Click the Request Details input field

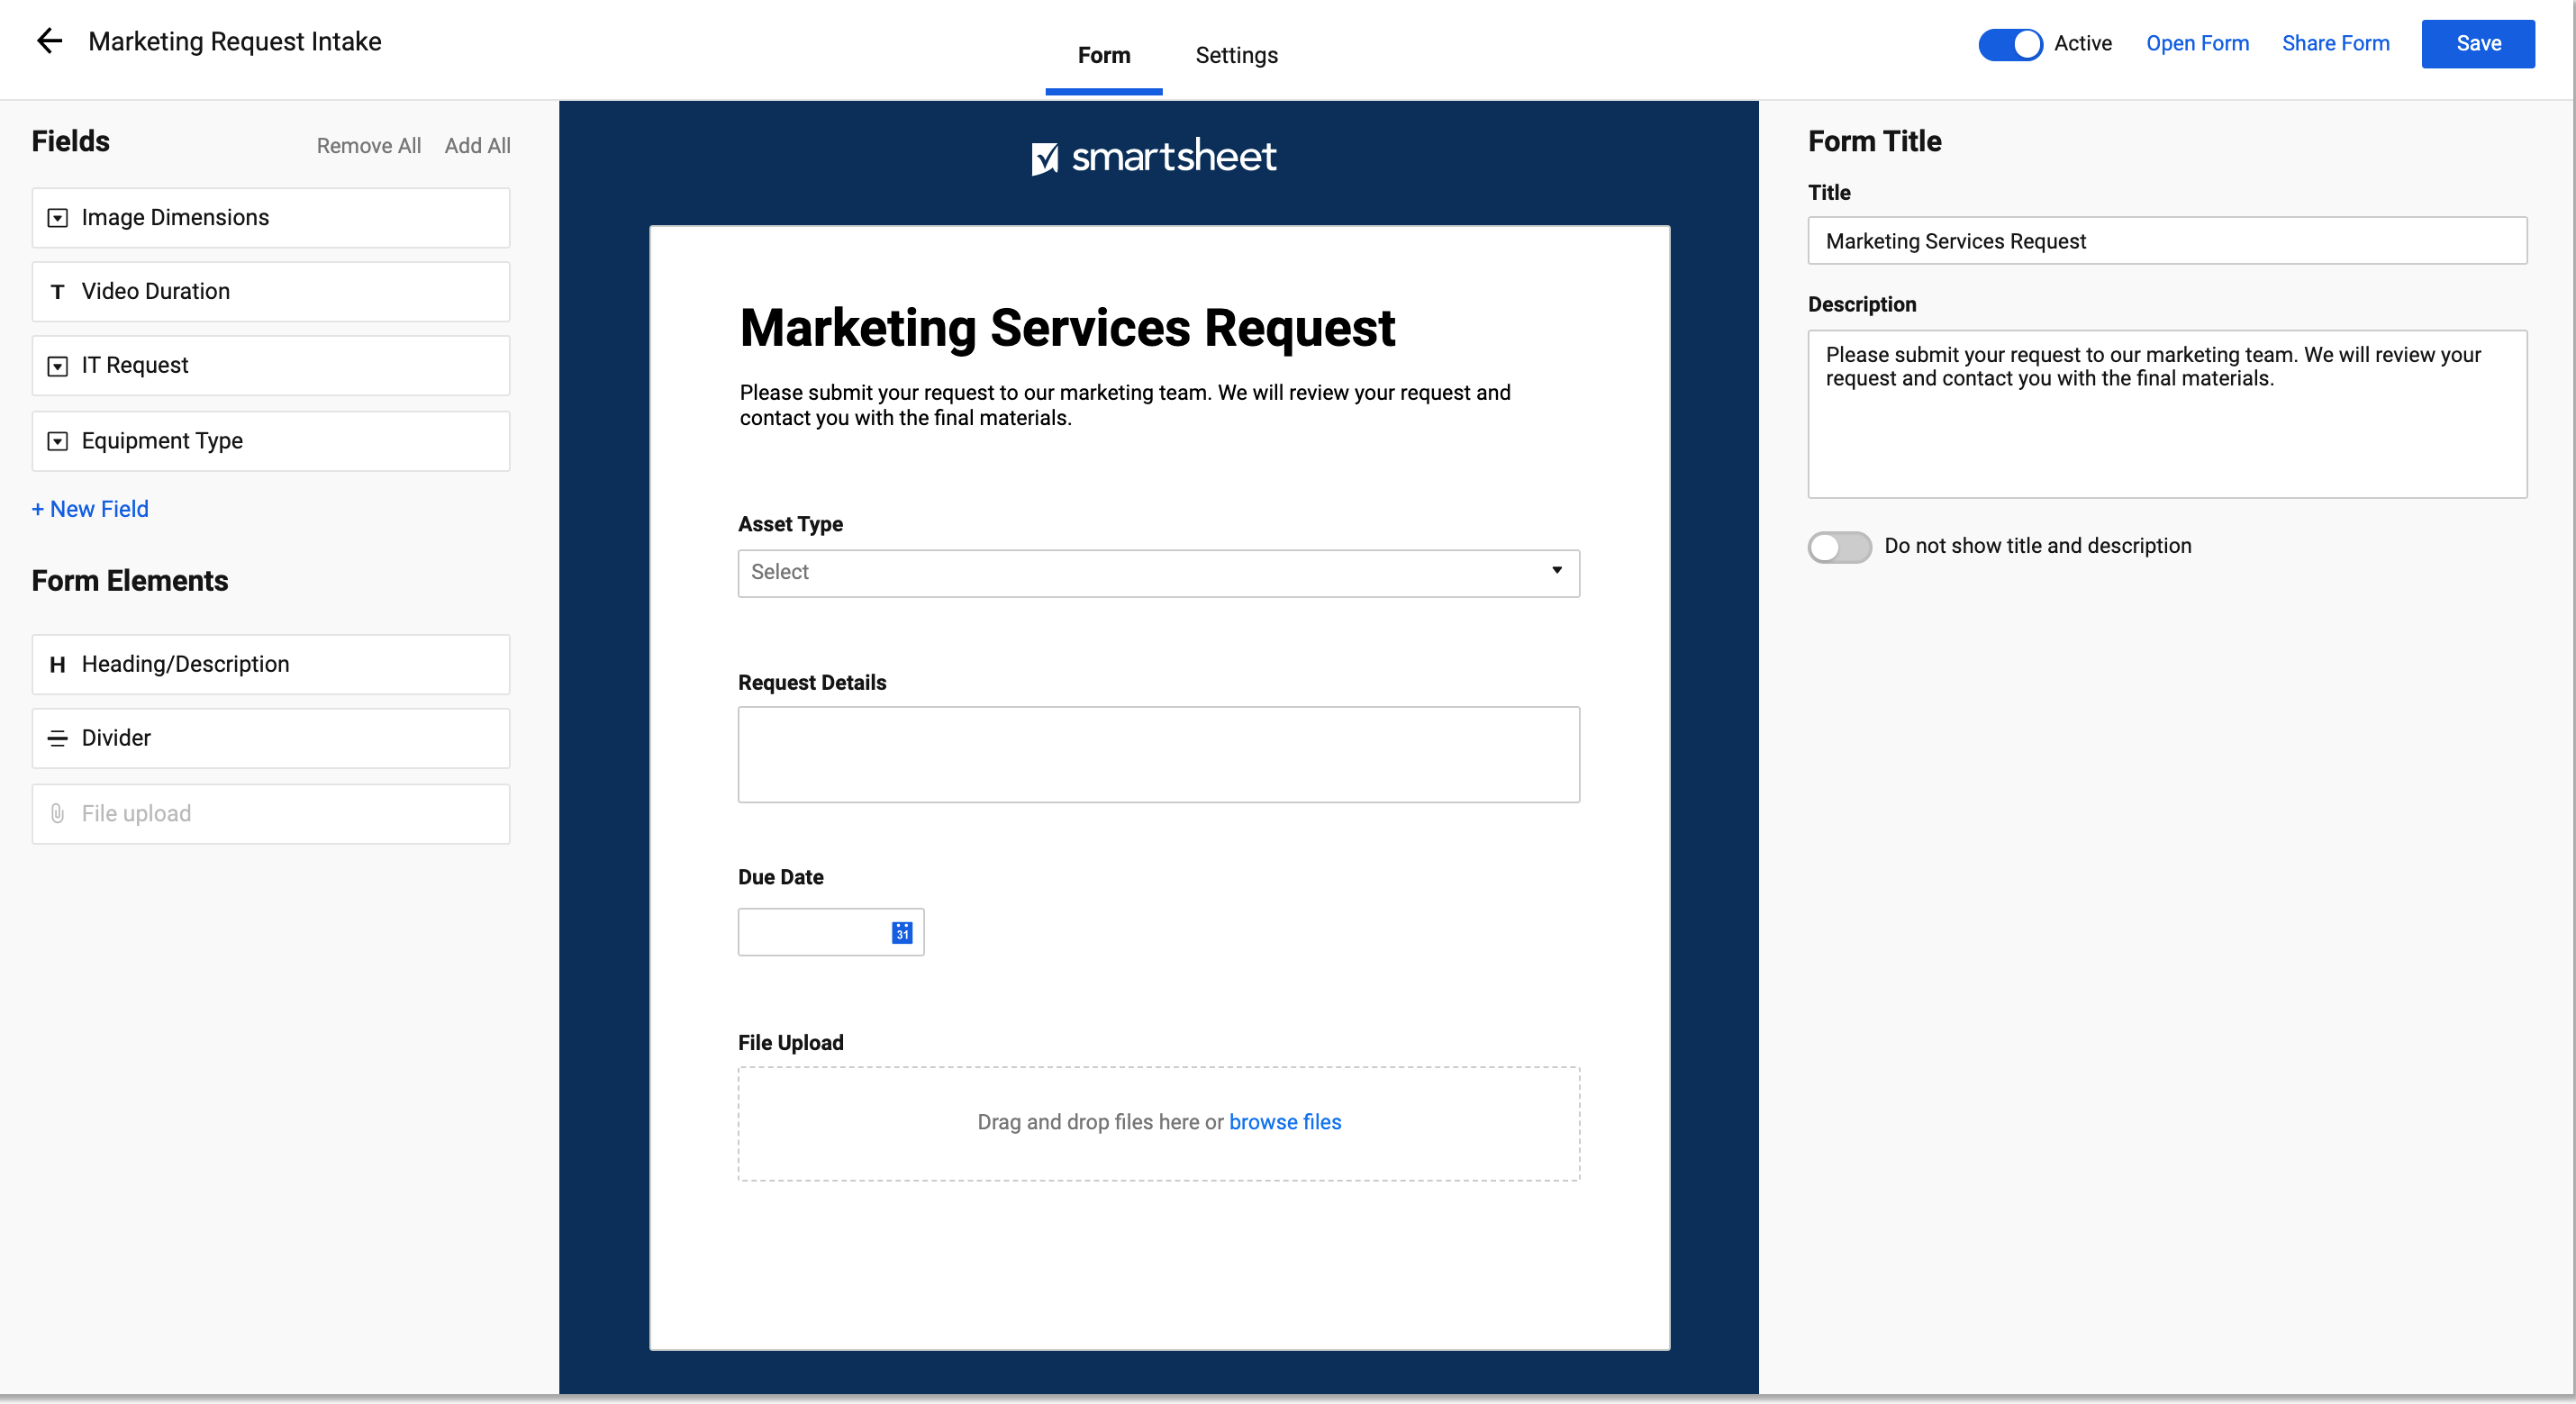pyautogui.click(x=1158, y=752)
